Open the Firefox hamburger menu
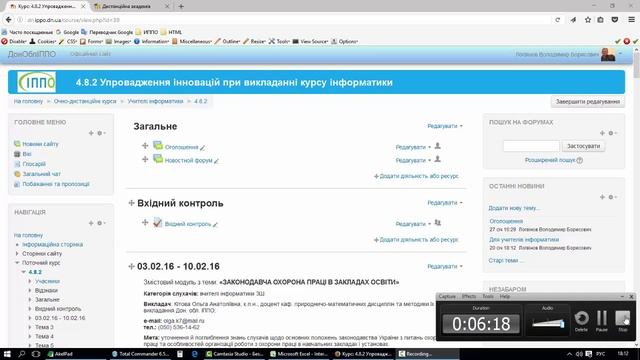 pos(631,20)
